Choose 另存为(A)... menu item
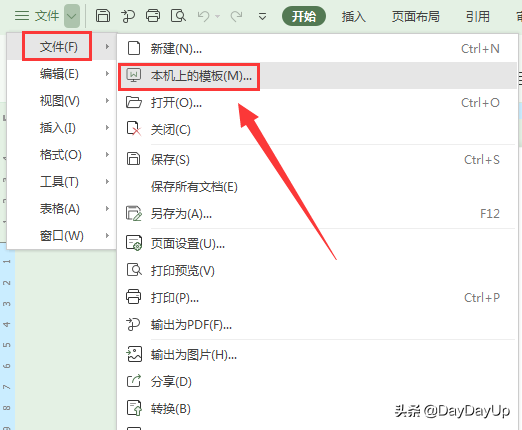The height and width of the screenshot is (430, 522). point(317,214)
